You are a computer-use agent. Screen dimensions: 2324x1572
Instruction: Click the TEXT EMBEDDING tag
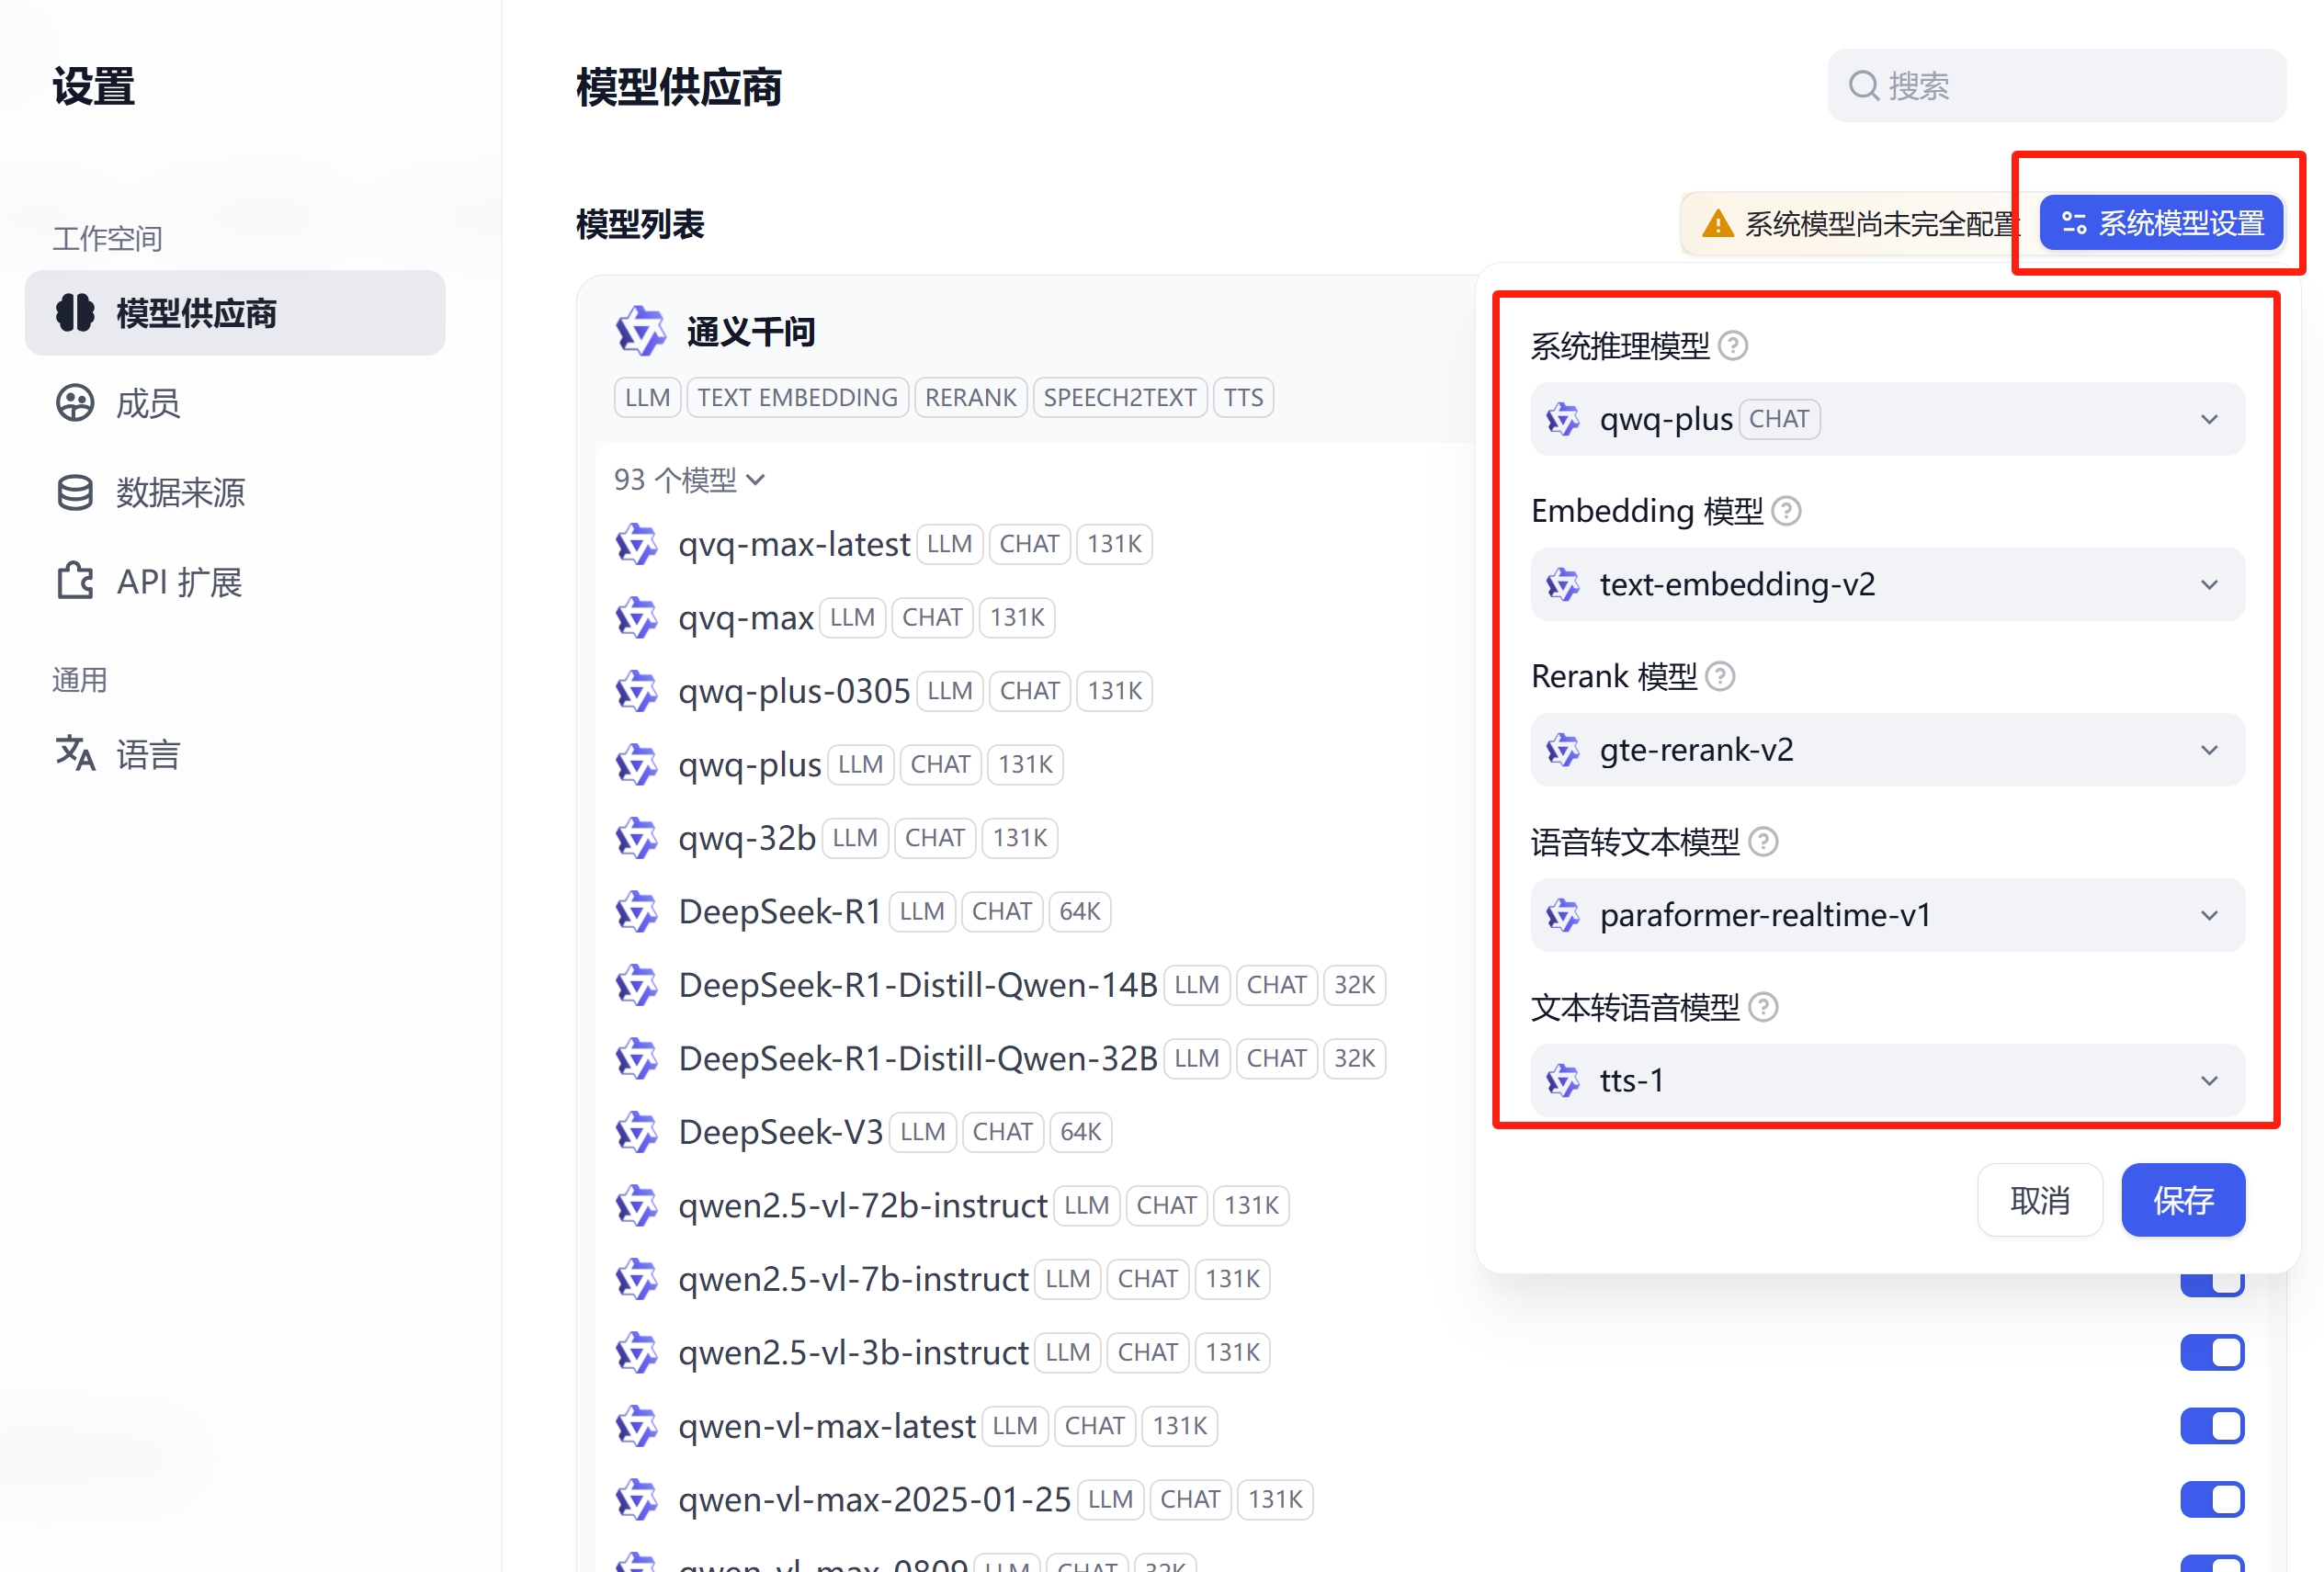pos(797,398)
